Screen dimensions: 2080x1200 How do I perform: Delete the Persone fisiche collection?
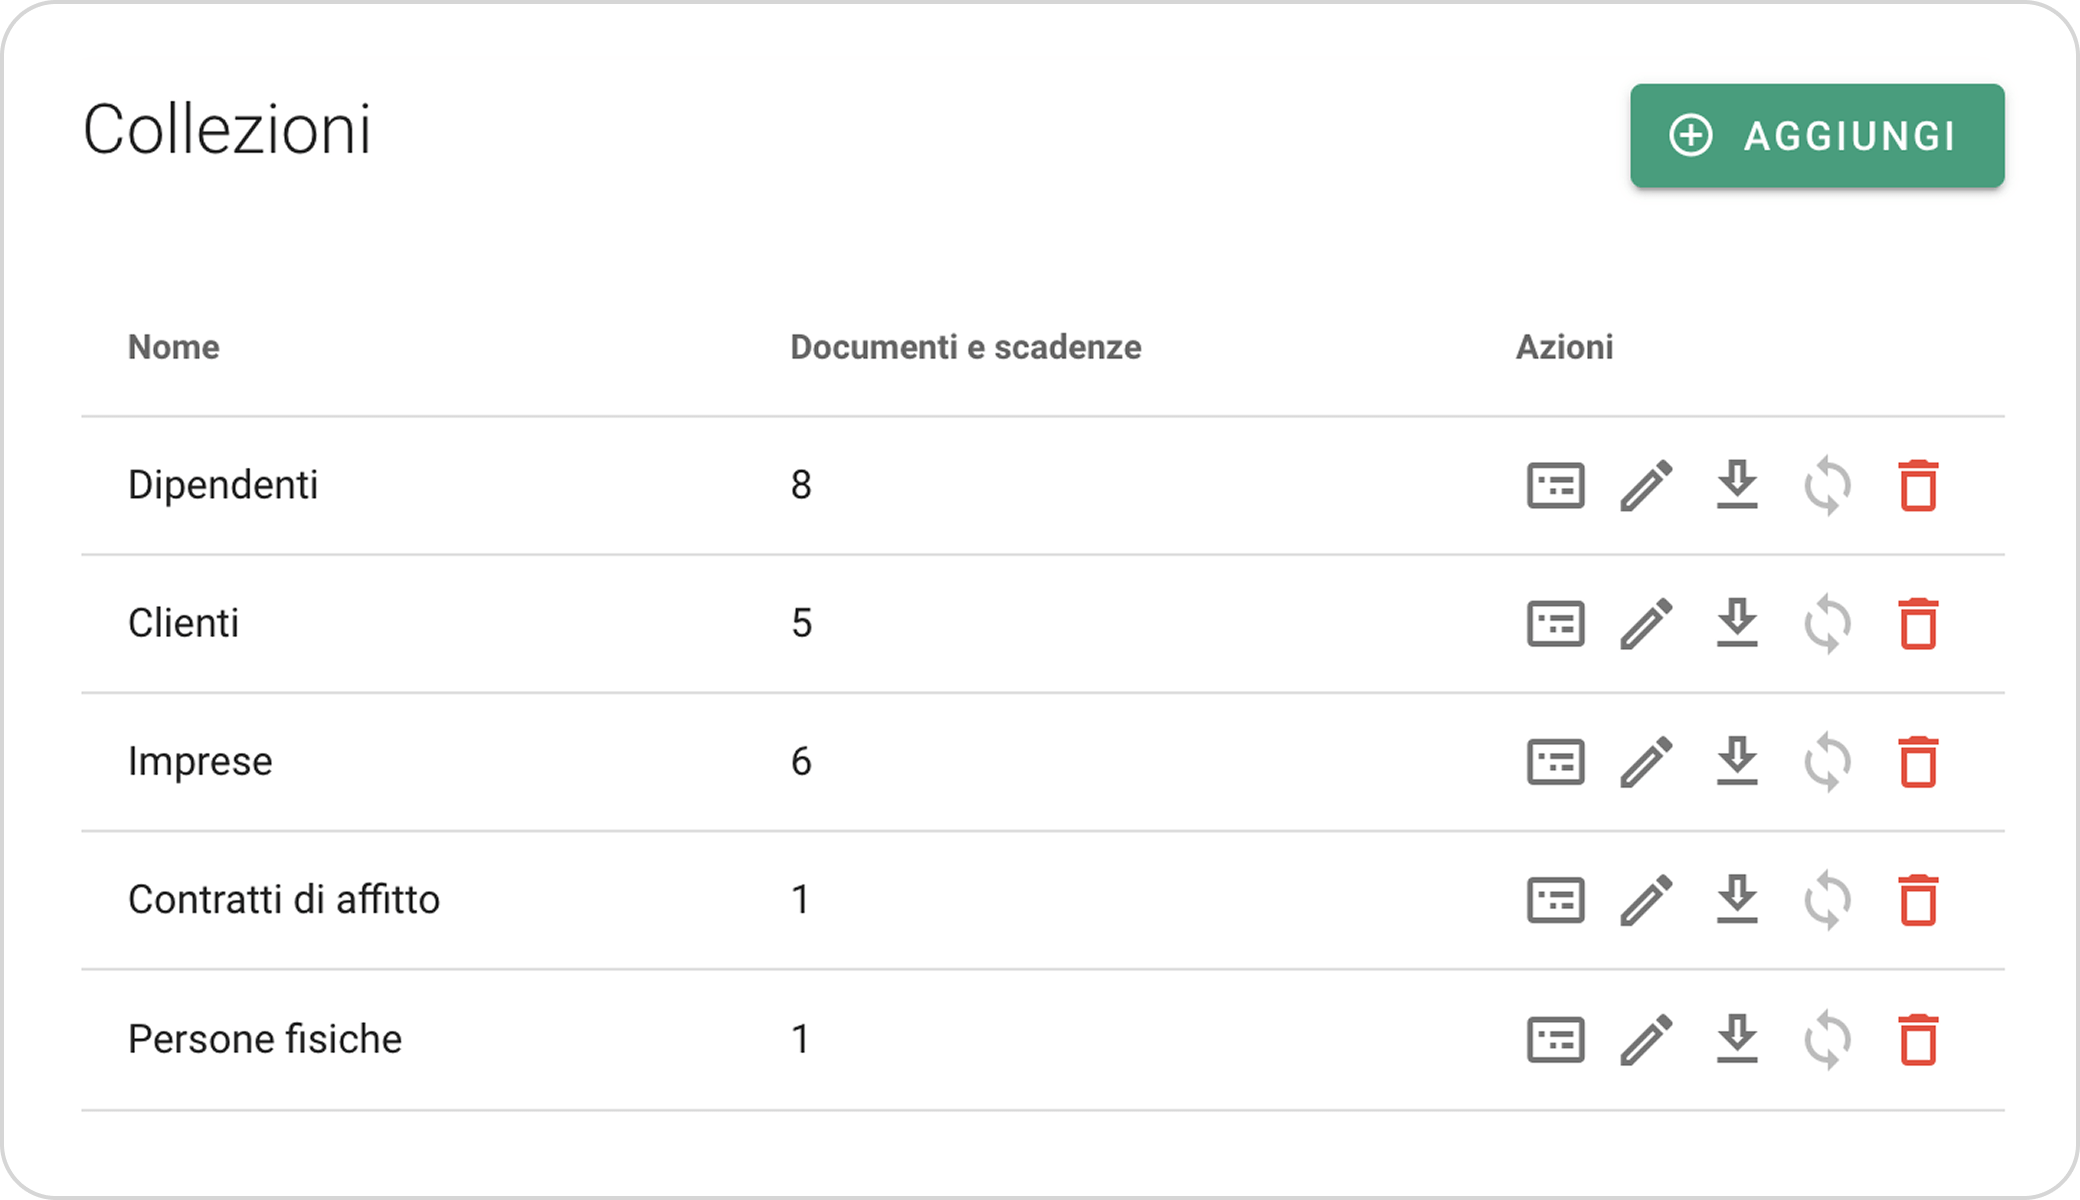point(1918,1040)
